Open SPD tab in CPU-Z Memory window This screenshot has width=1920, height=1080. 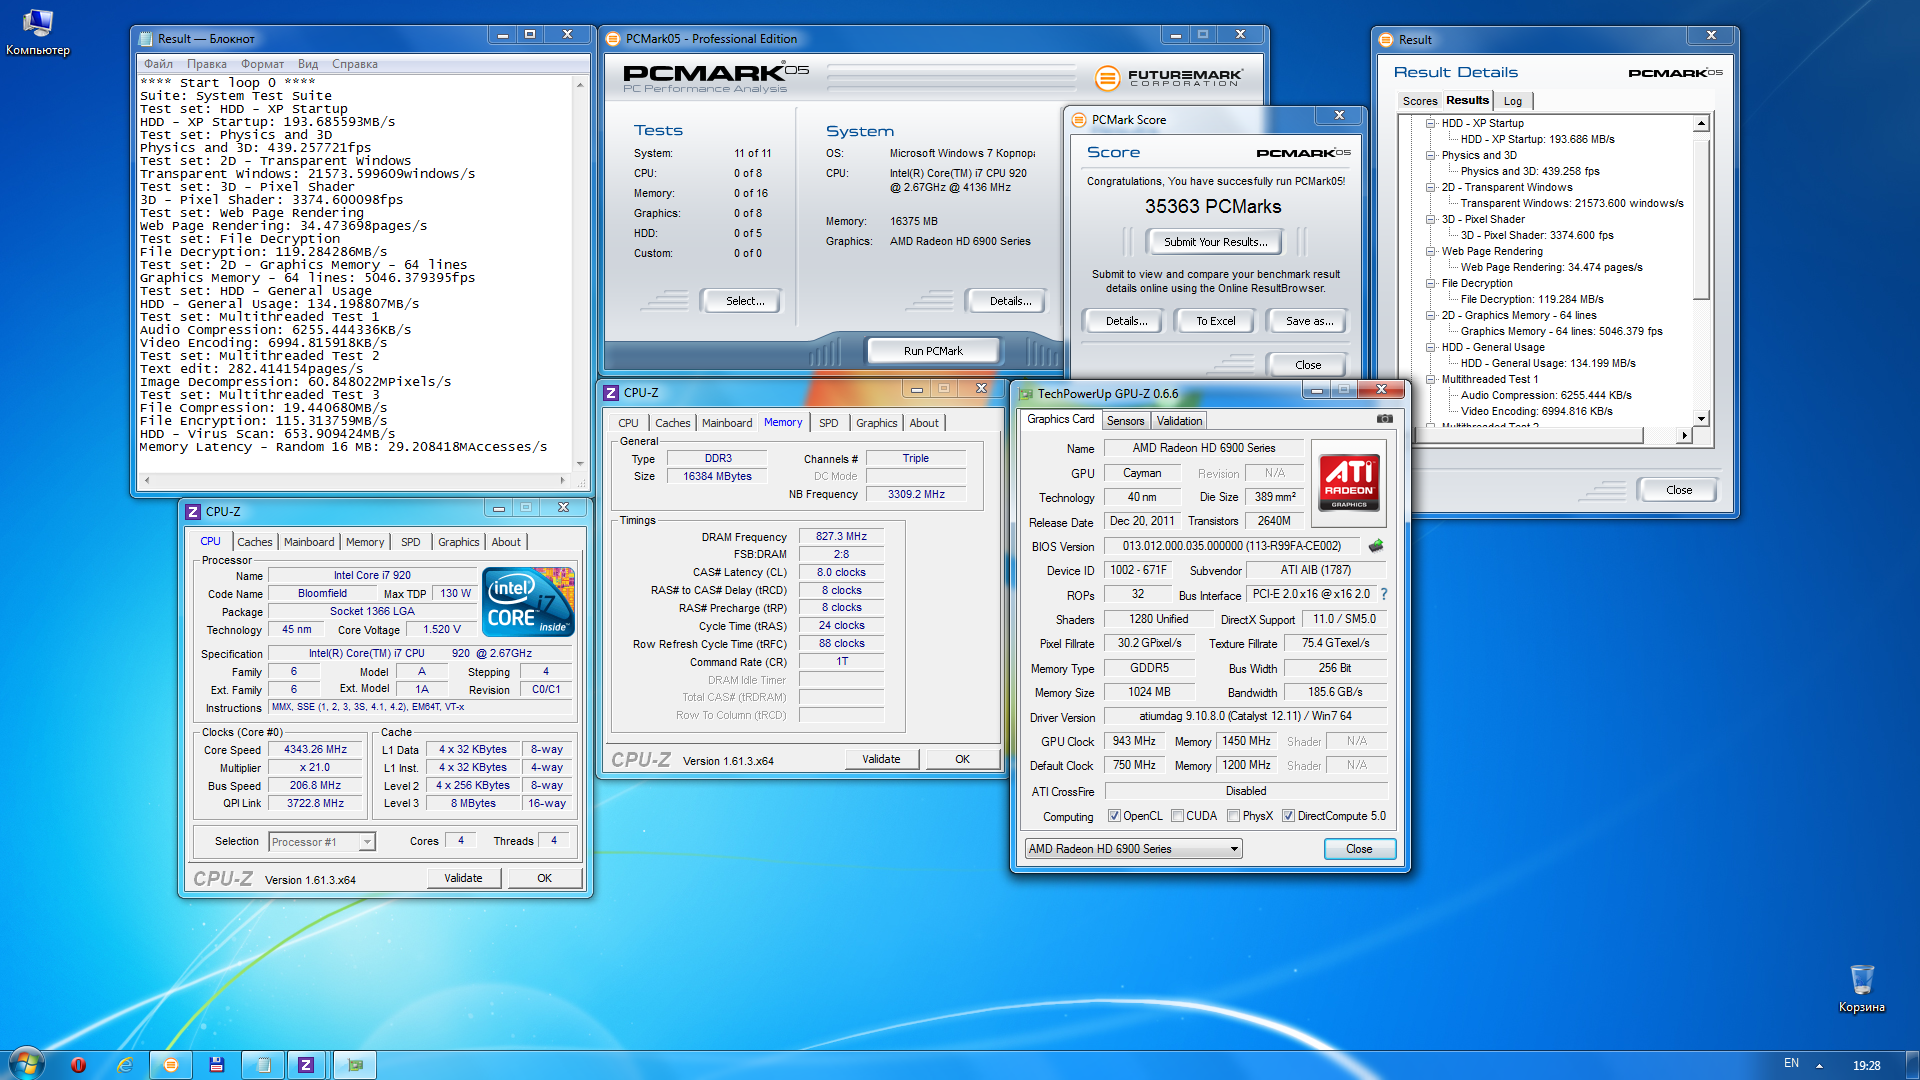[828, 423]
